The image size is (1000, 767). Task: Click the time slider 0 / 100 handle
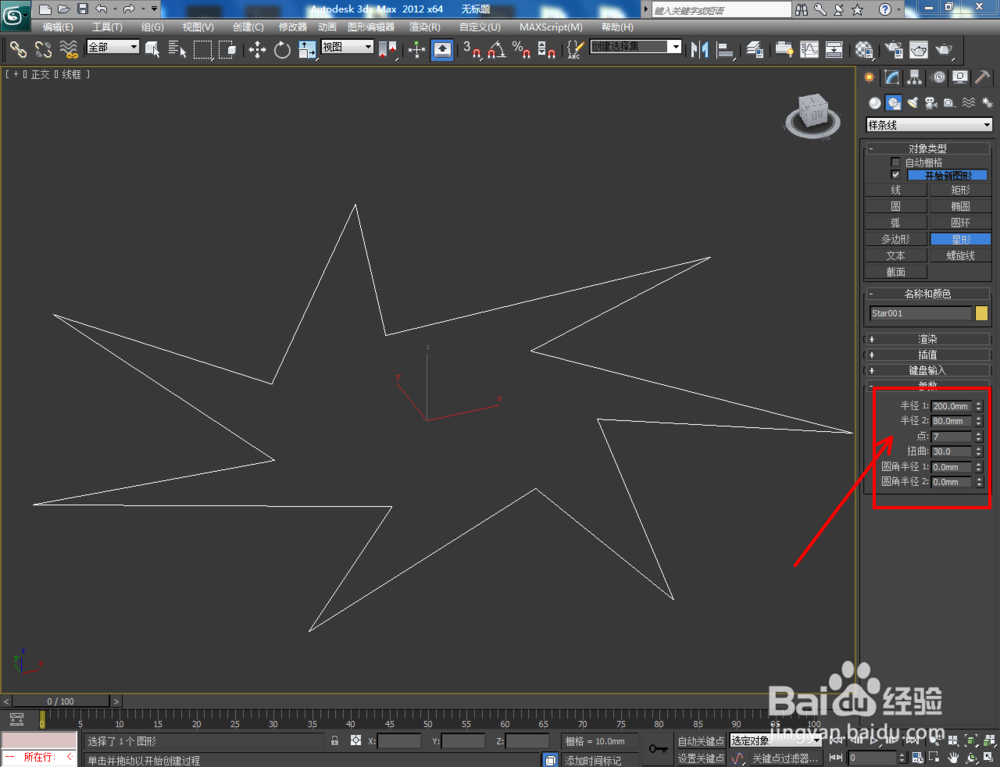tap(61, 701)
